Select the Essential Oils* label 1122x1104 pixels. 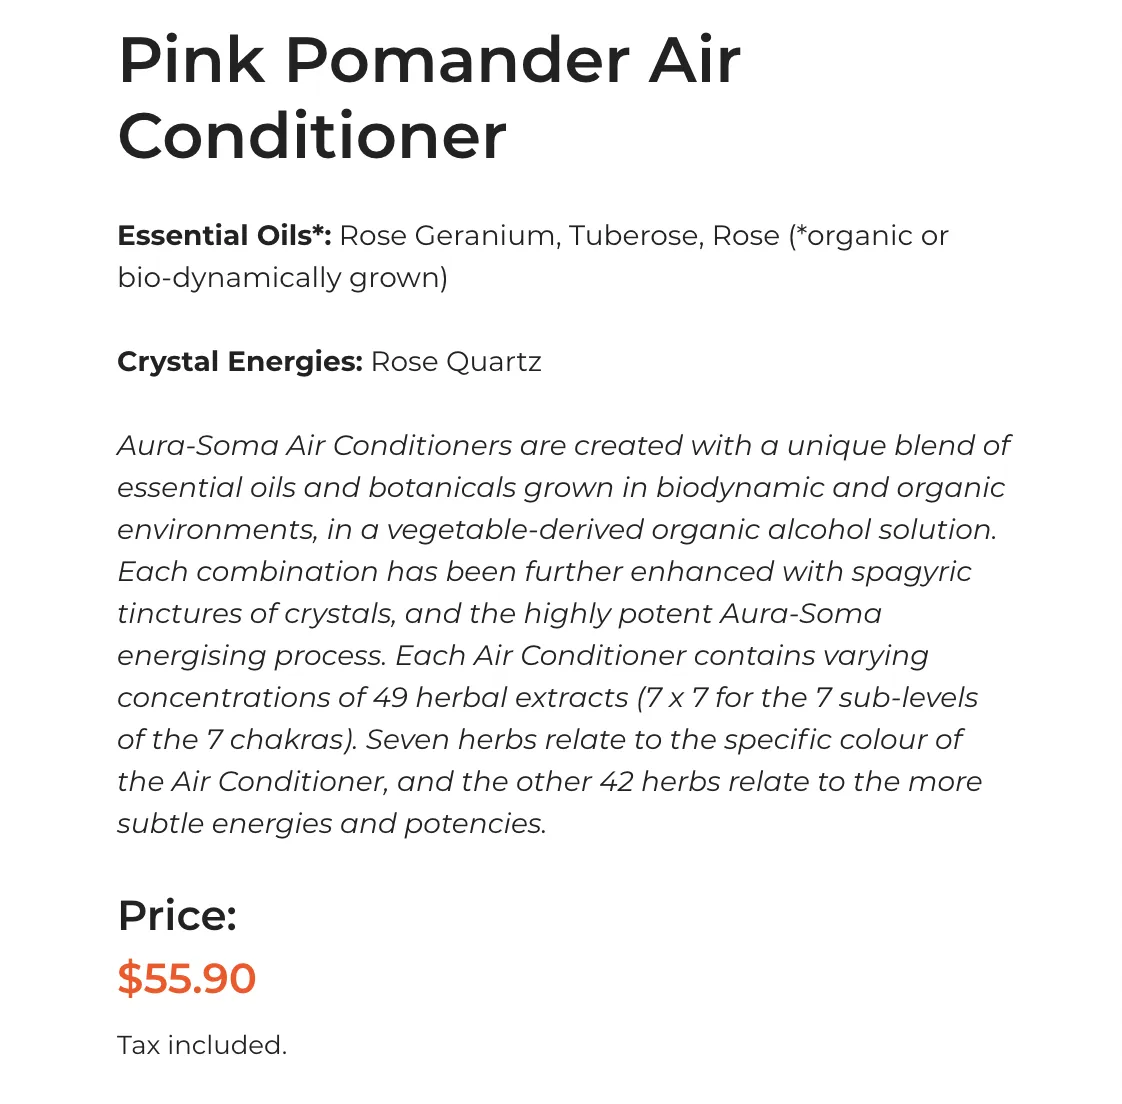(225, 235)
